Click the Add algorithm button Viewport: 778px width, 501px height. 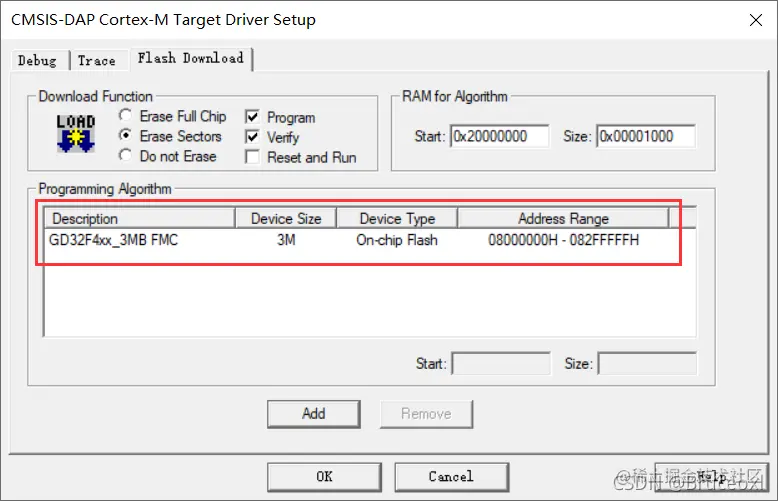click(314, 414)
